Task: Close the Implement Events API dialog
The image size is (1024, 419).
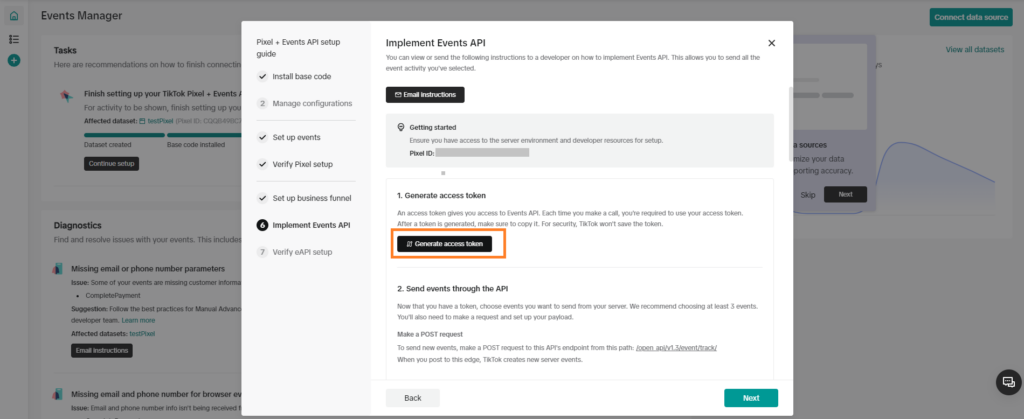Action: point(771,44)
